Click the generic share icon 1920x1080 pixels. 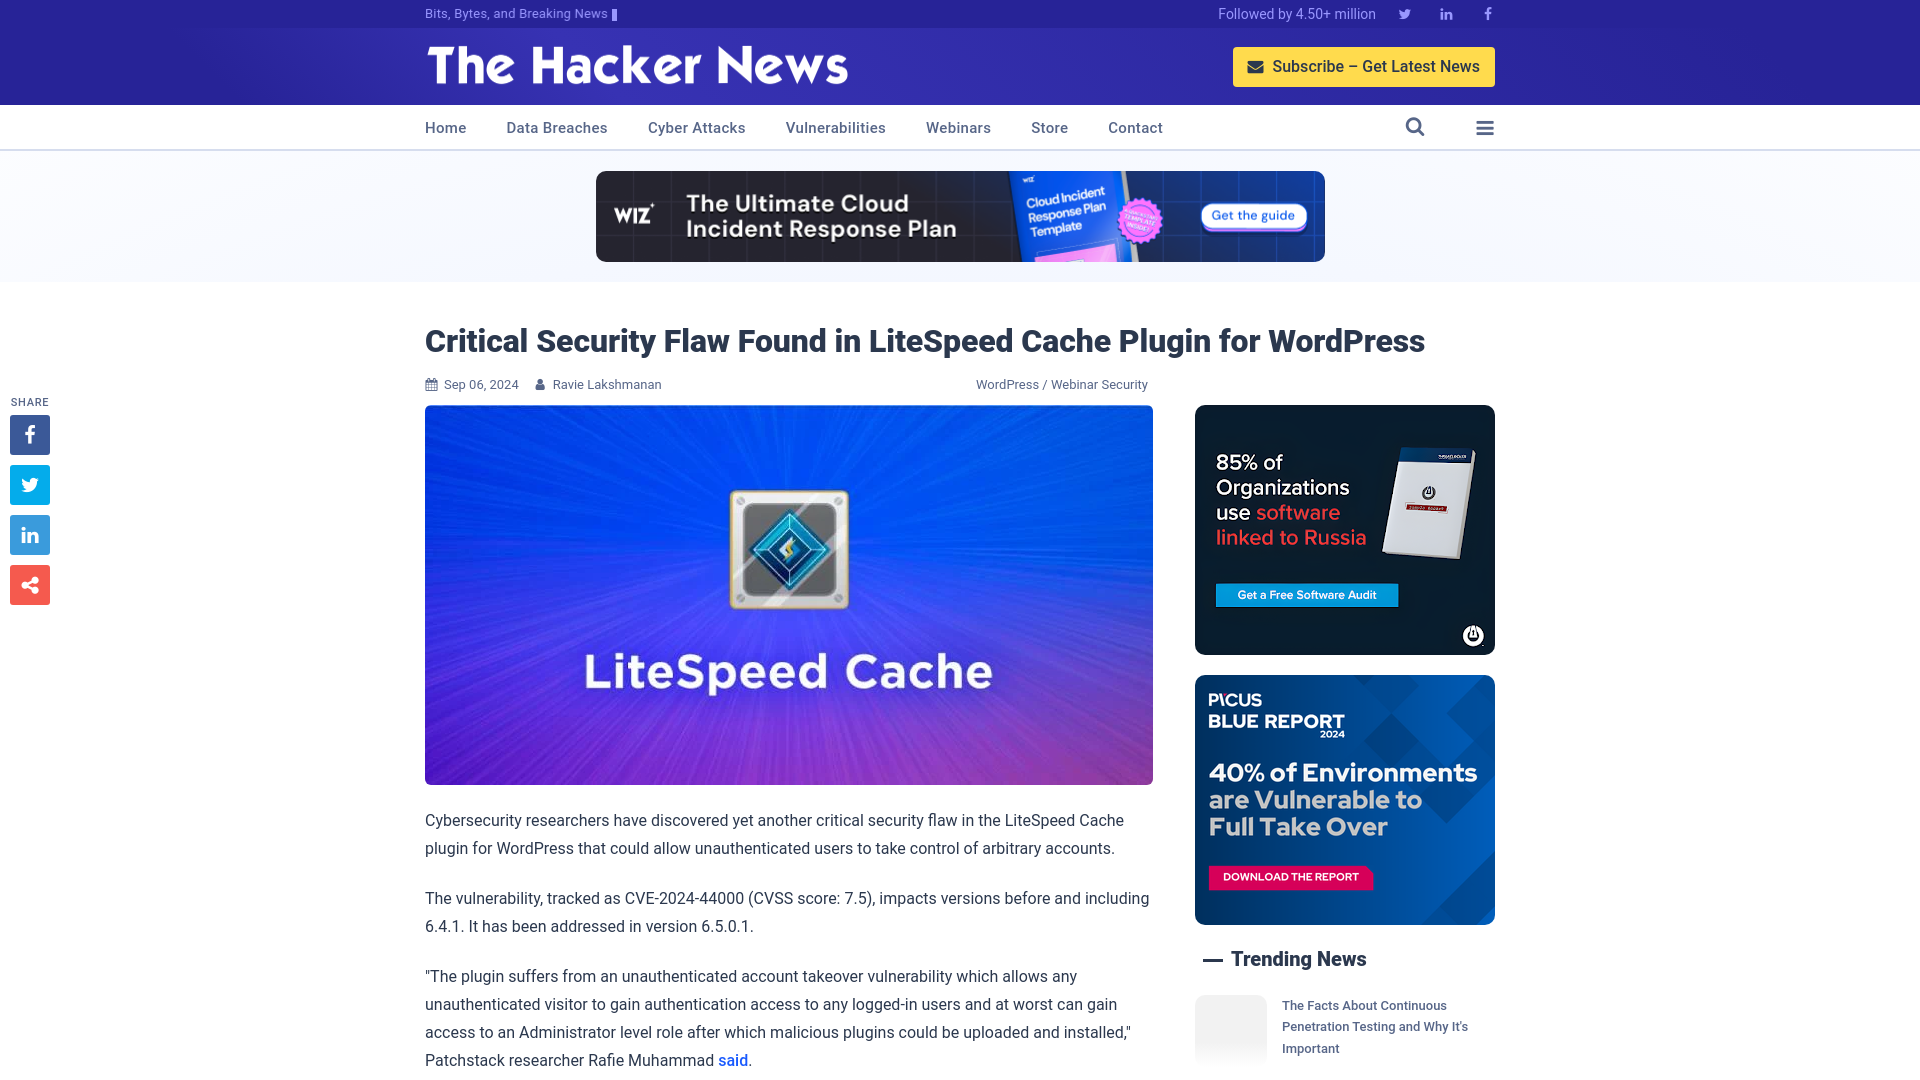pos(29,584)
